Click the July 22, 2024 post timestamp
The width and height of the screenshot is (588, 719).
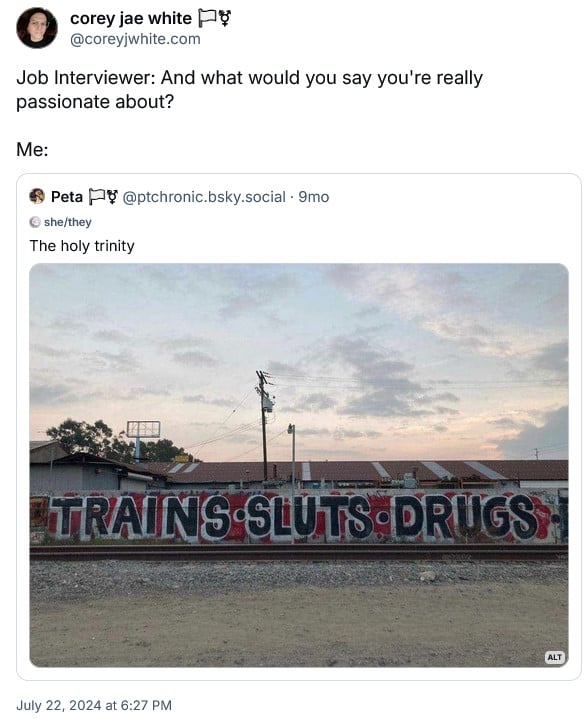(94, 705)
